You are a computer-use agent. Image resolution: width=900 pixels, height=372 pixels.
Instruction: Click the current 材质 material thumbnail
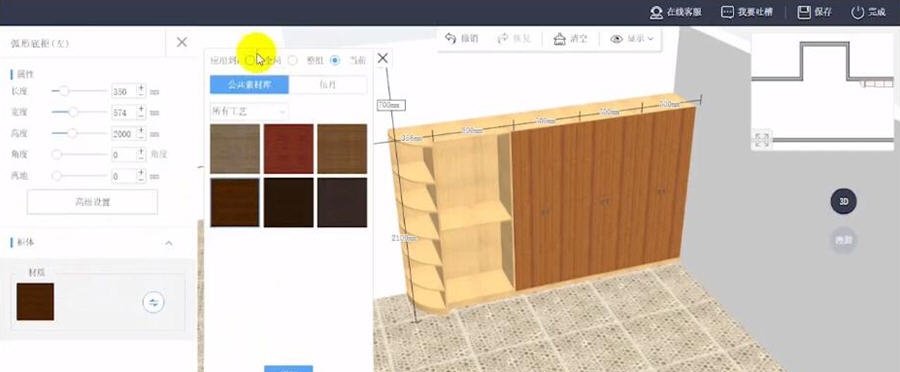[35, 301]
